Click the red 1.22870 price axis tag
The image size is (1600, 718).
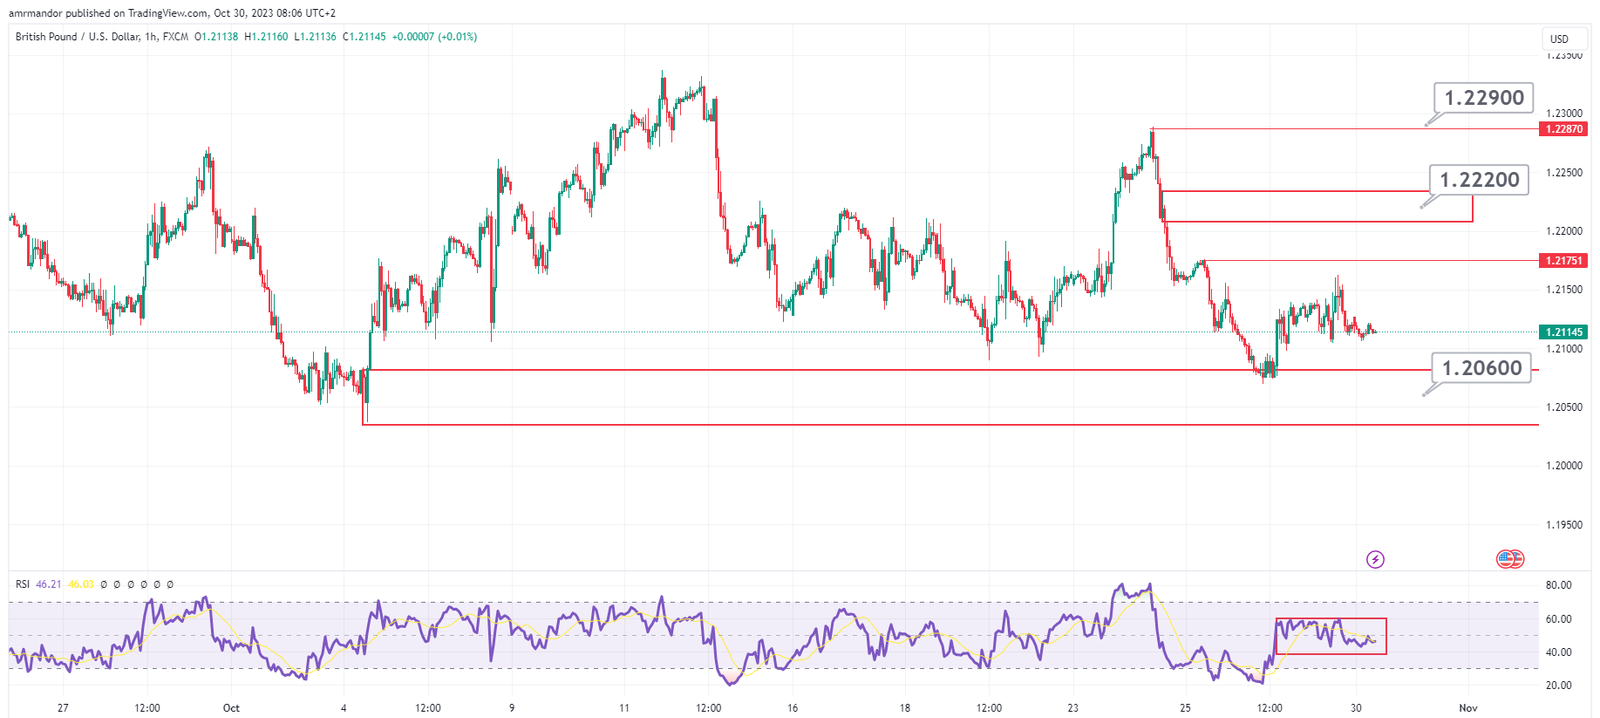point(1564,129)
